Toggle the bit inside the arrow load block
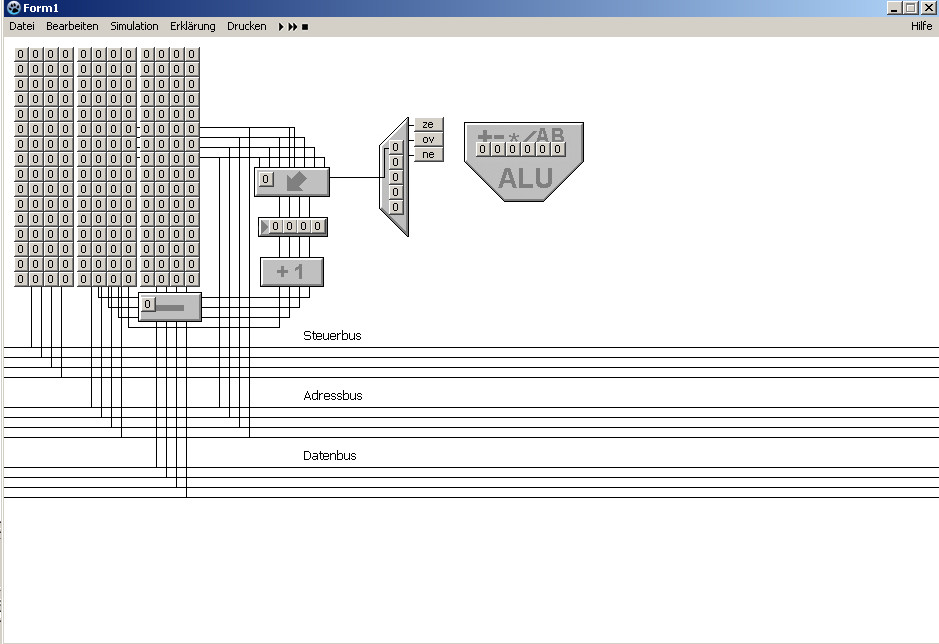Image resolution: width=939 pixels, height=644 pixels. coord(265,180)
